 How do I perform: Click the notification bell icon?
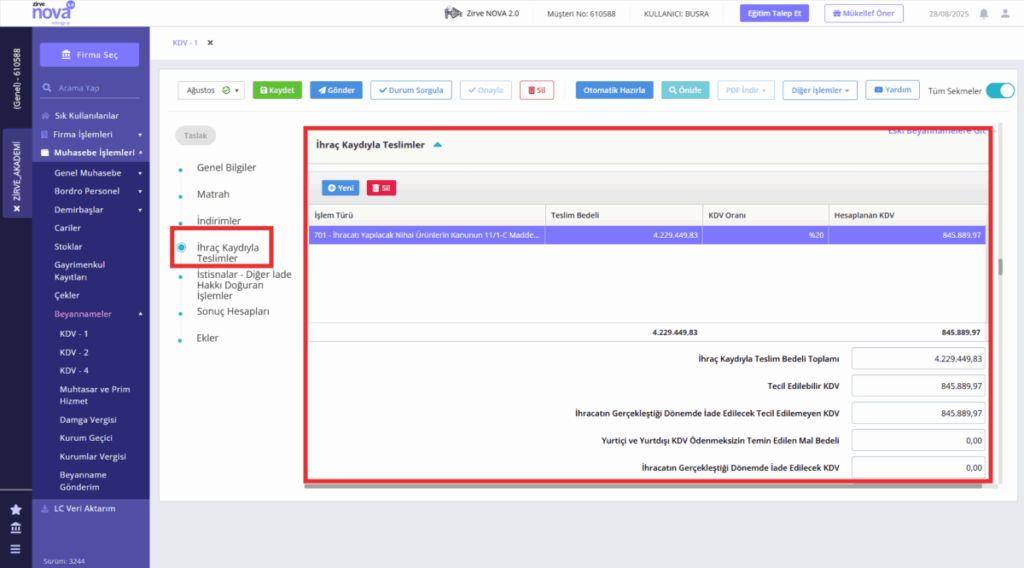click(984, 13)
